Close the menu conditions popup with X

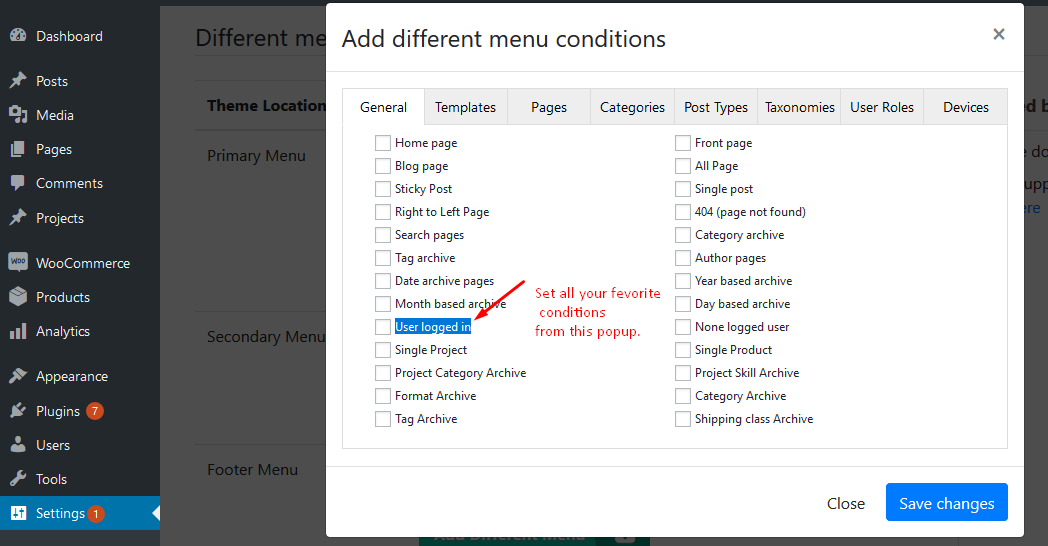click(x=999, y=34)
